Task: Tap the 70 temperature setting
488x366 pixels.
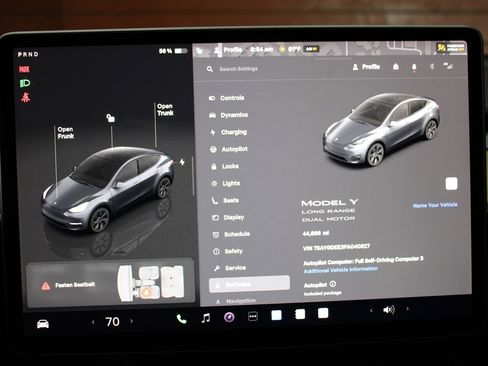Action: 112,322
